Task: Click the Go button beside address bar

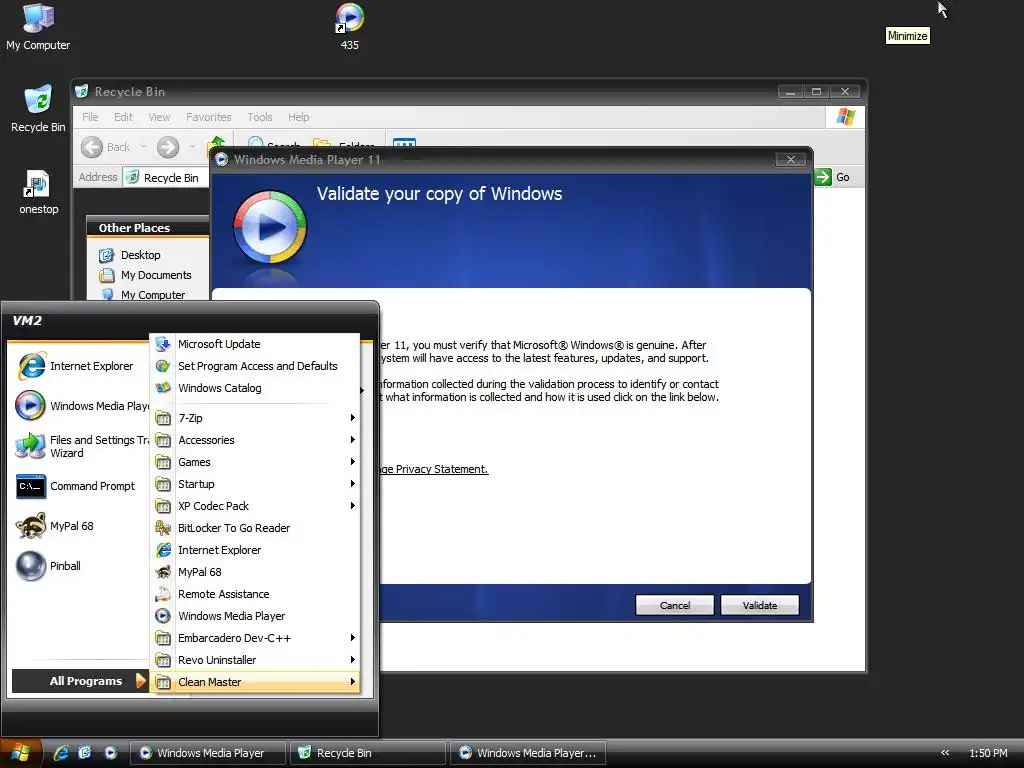Action: click(x=833, y=177)
